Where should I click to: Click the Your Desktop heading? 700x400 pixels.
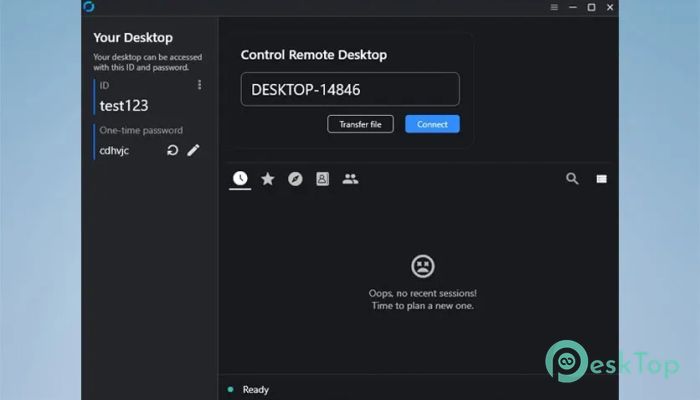tap(133, 38)
